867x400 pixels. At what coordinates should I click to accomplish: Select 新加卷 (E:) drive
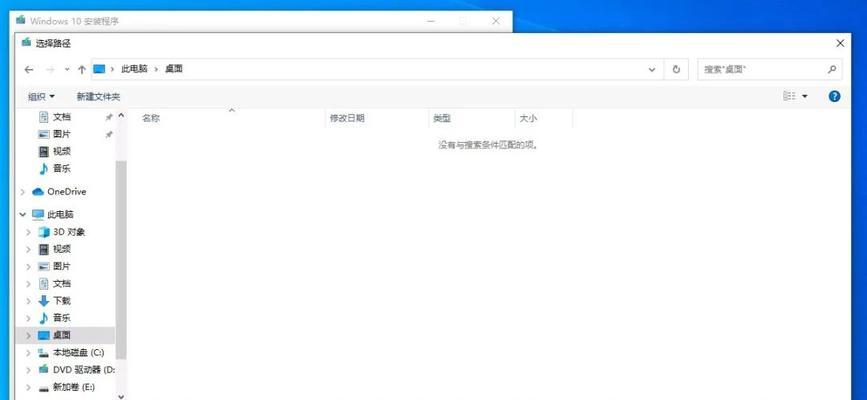click(x=74, y=387)
